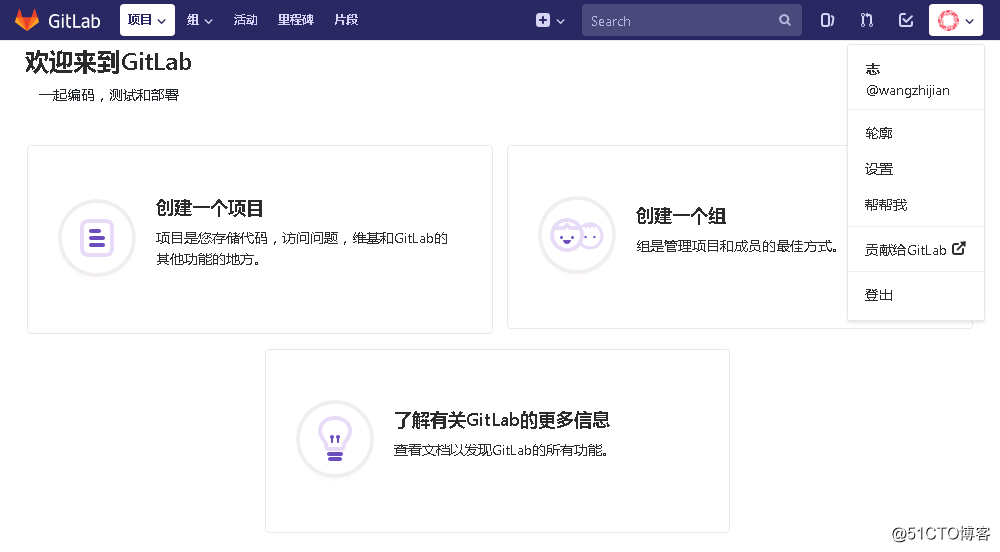Open the 项目 projects dropdown

coord(147,20)
